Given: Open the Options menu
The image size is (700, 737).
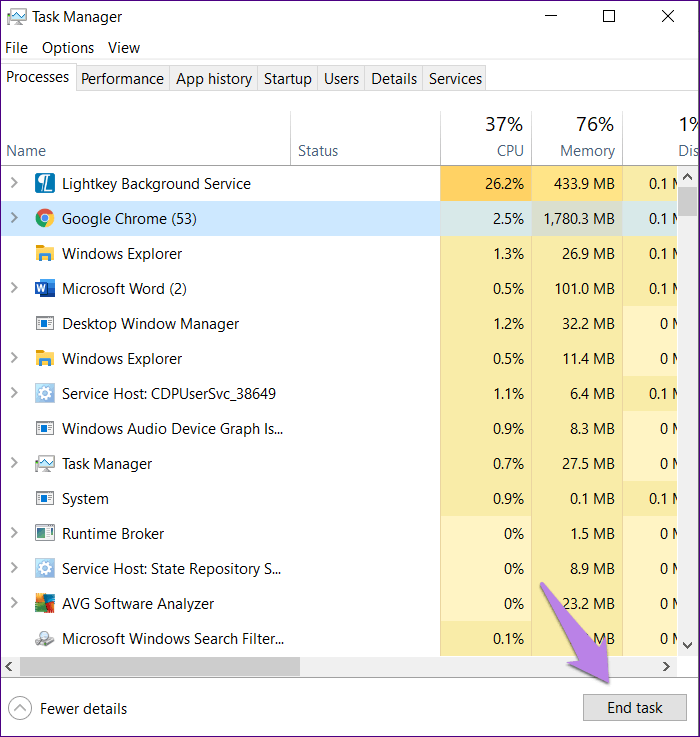Looking at the screenshot, I should pos(68,47).
